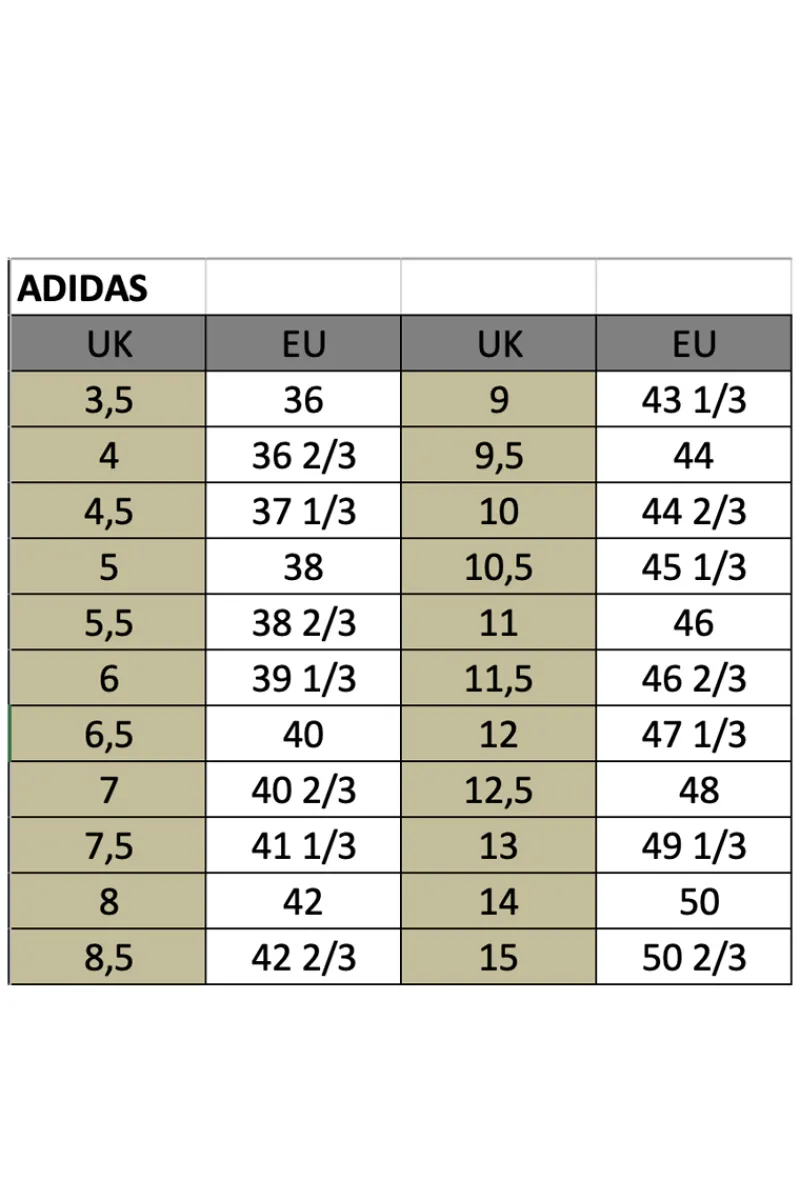Viewport: 800px width, 1200px height.
Task: Select the EU 42 2/3 cell
Action: [x=303, y=957]
